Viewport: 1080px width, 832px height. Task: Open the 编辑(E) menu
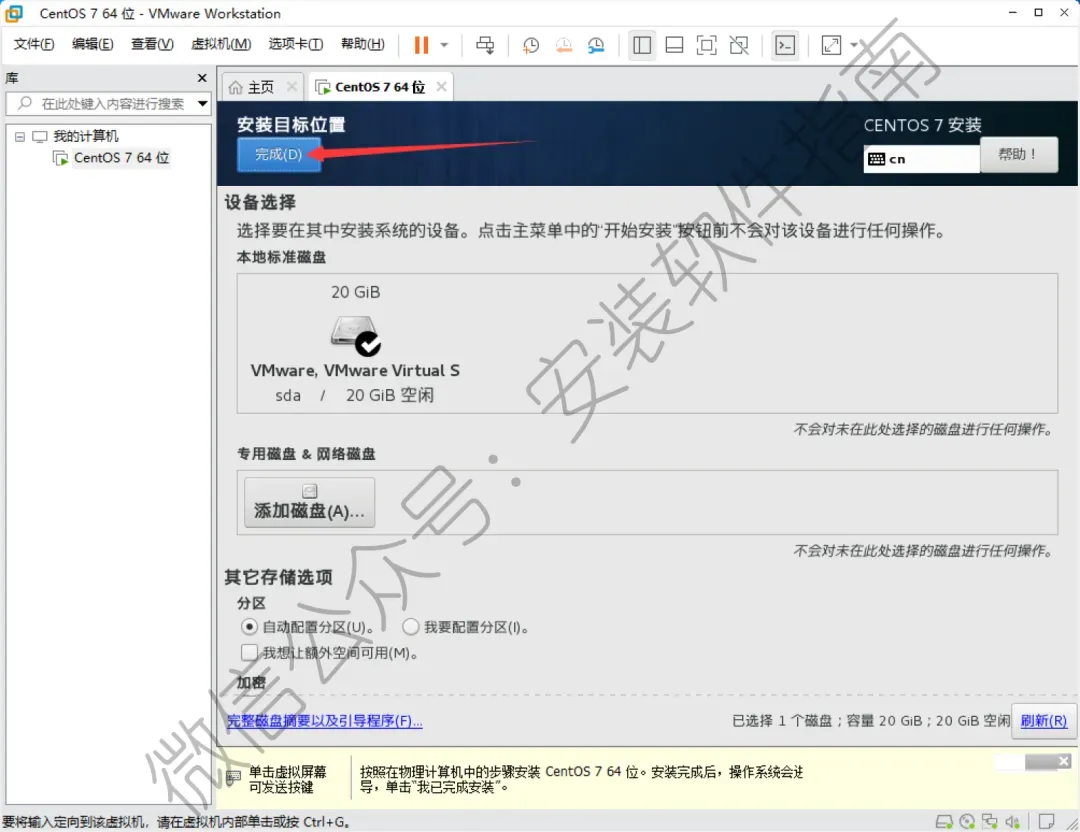tap(92, 44)
